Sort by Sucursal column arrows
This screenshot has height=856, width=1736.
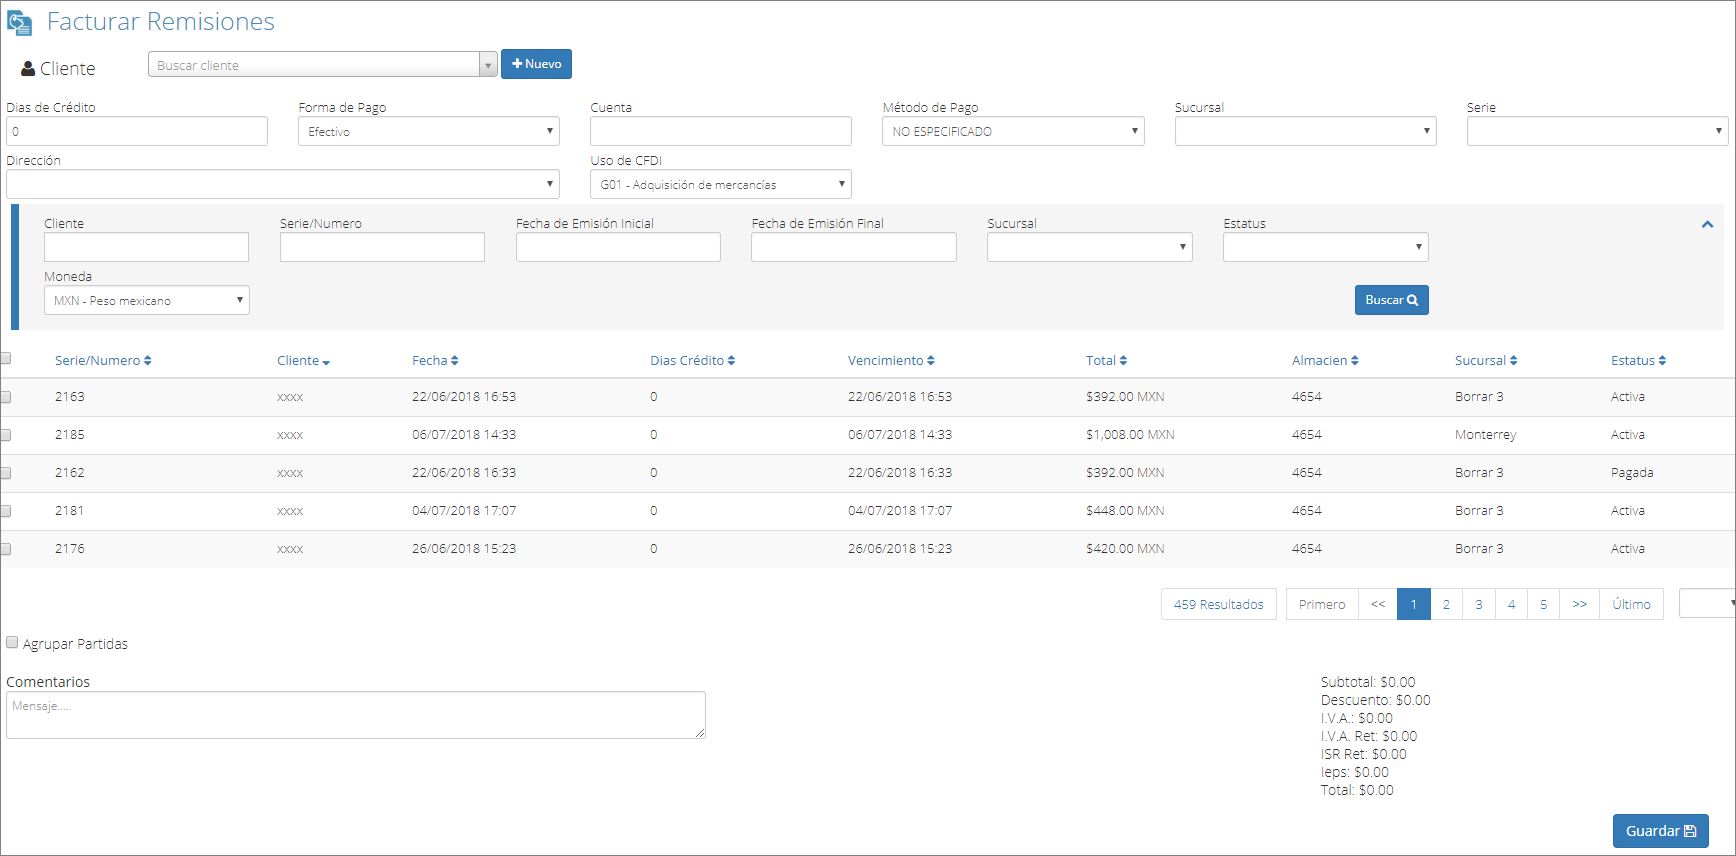(x=1514, y=361)
